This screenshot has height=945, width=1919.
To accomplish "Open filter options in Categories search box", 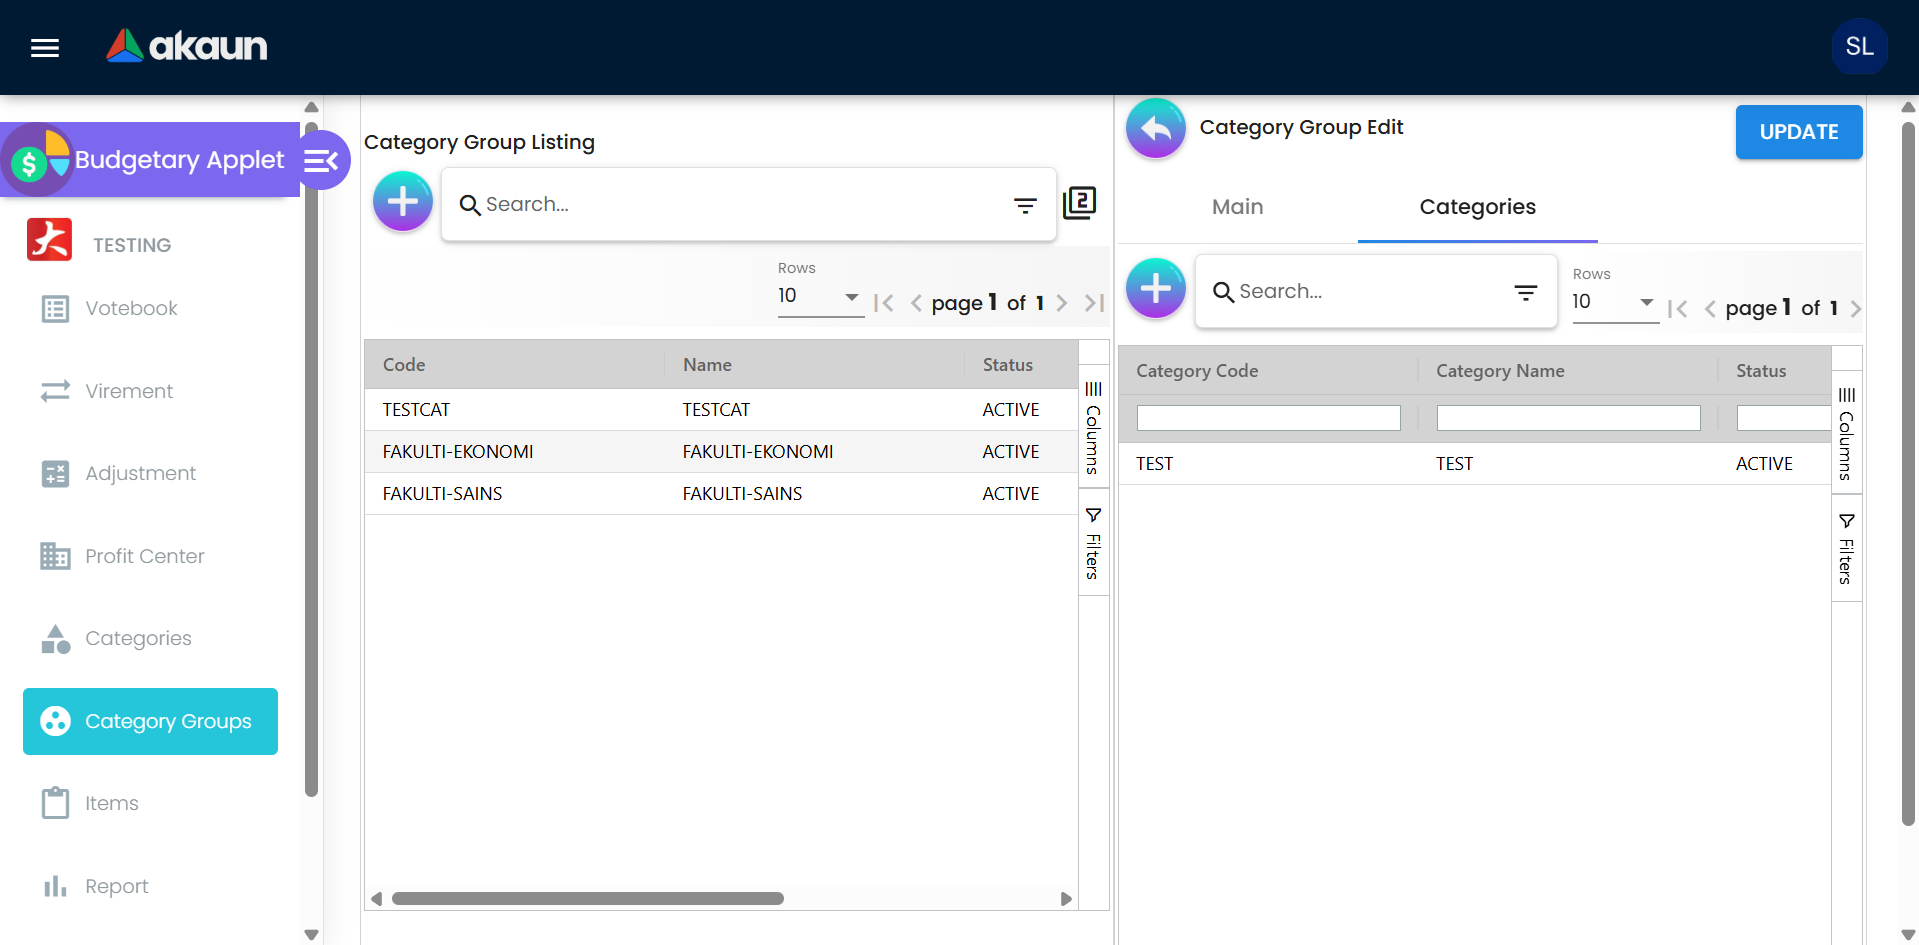I will pyautogui.click(x=1526, y=292).
